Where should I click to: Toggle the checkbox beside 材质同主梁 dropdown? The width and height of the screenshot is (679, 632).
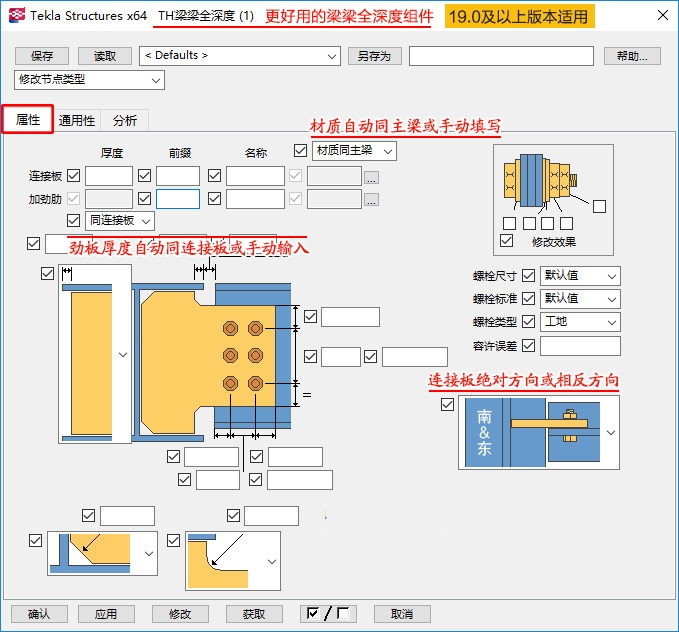click(x=300, y=150)
